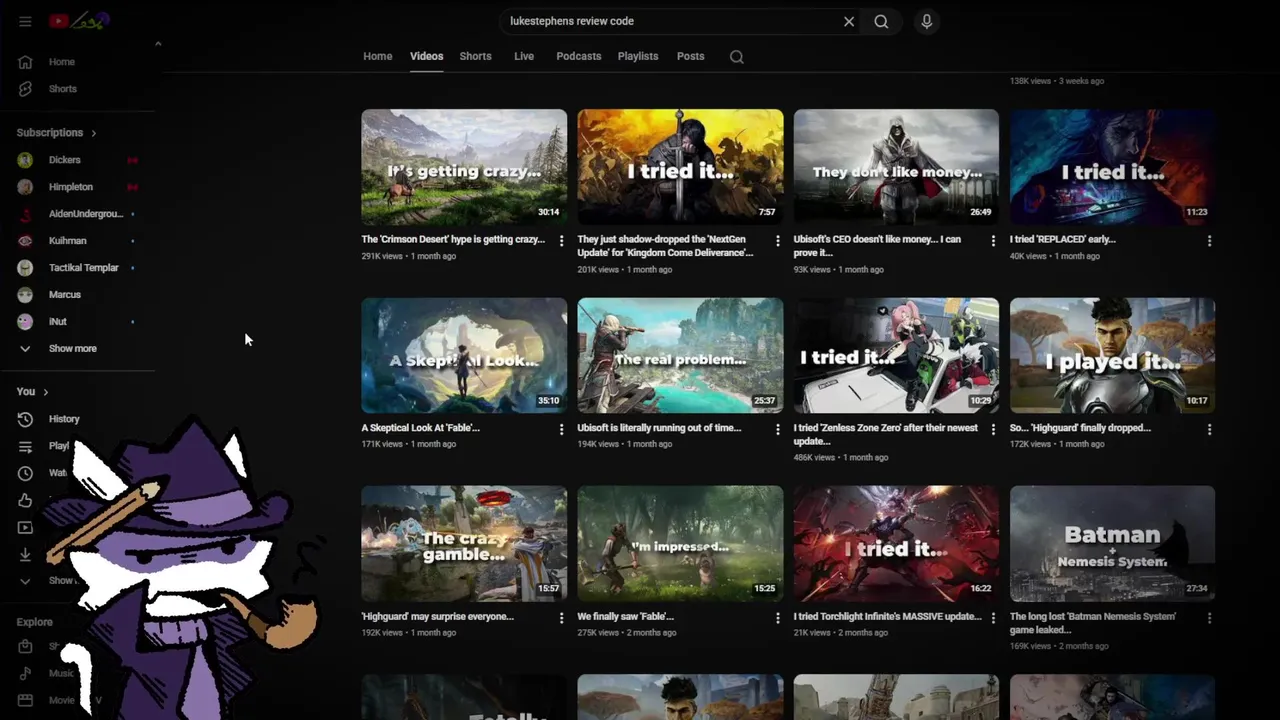
Task: Click the 'The real problem' thumbnail
Action: 680,355
